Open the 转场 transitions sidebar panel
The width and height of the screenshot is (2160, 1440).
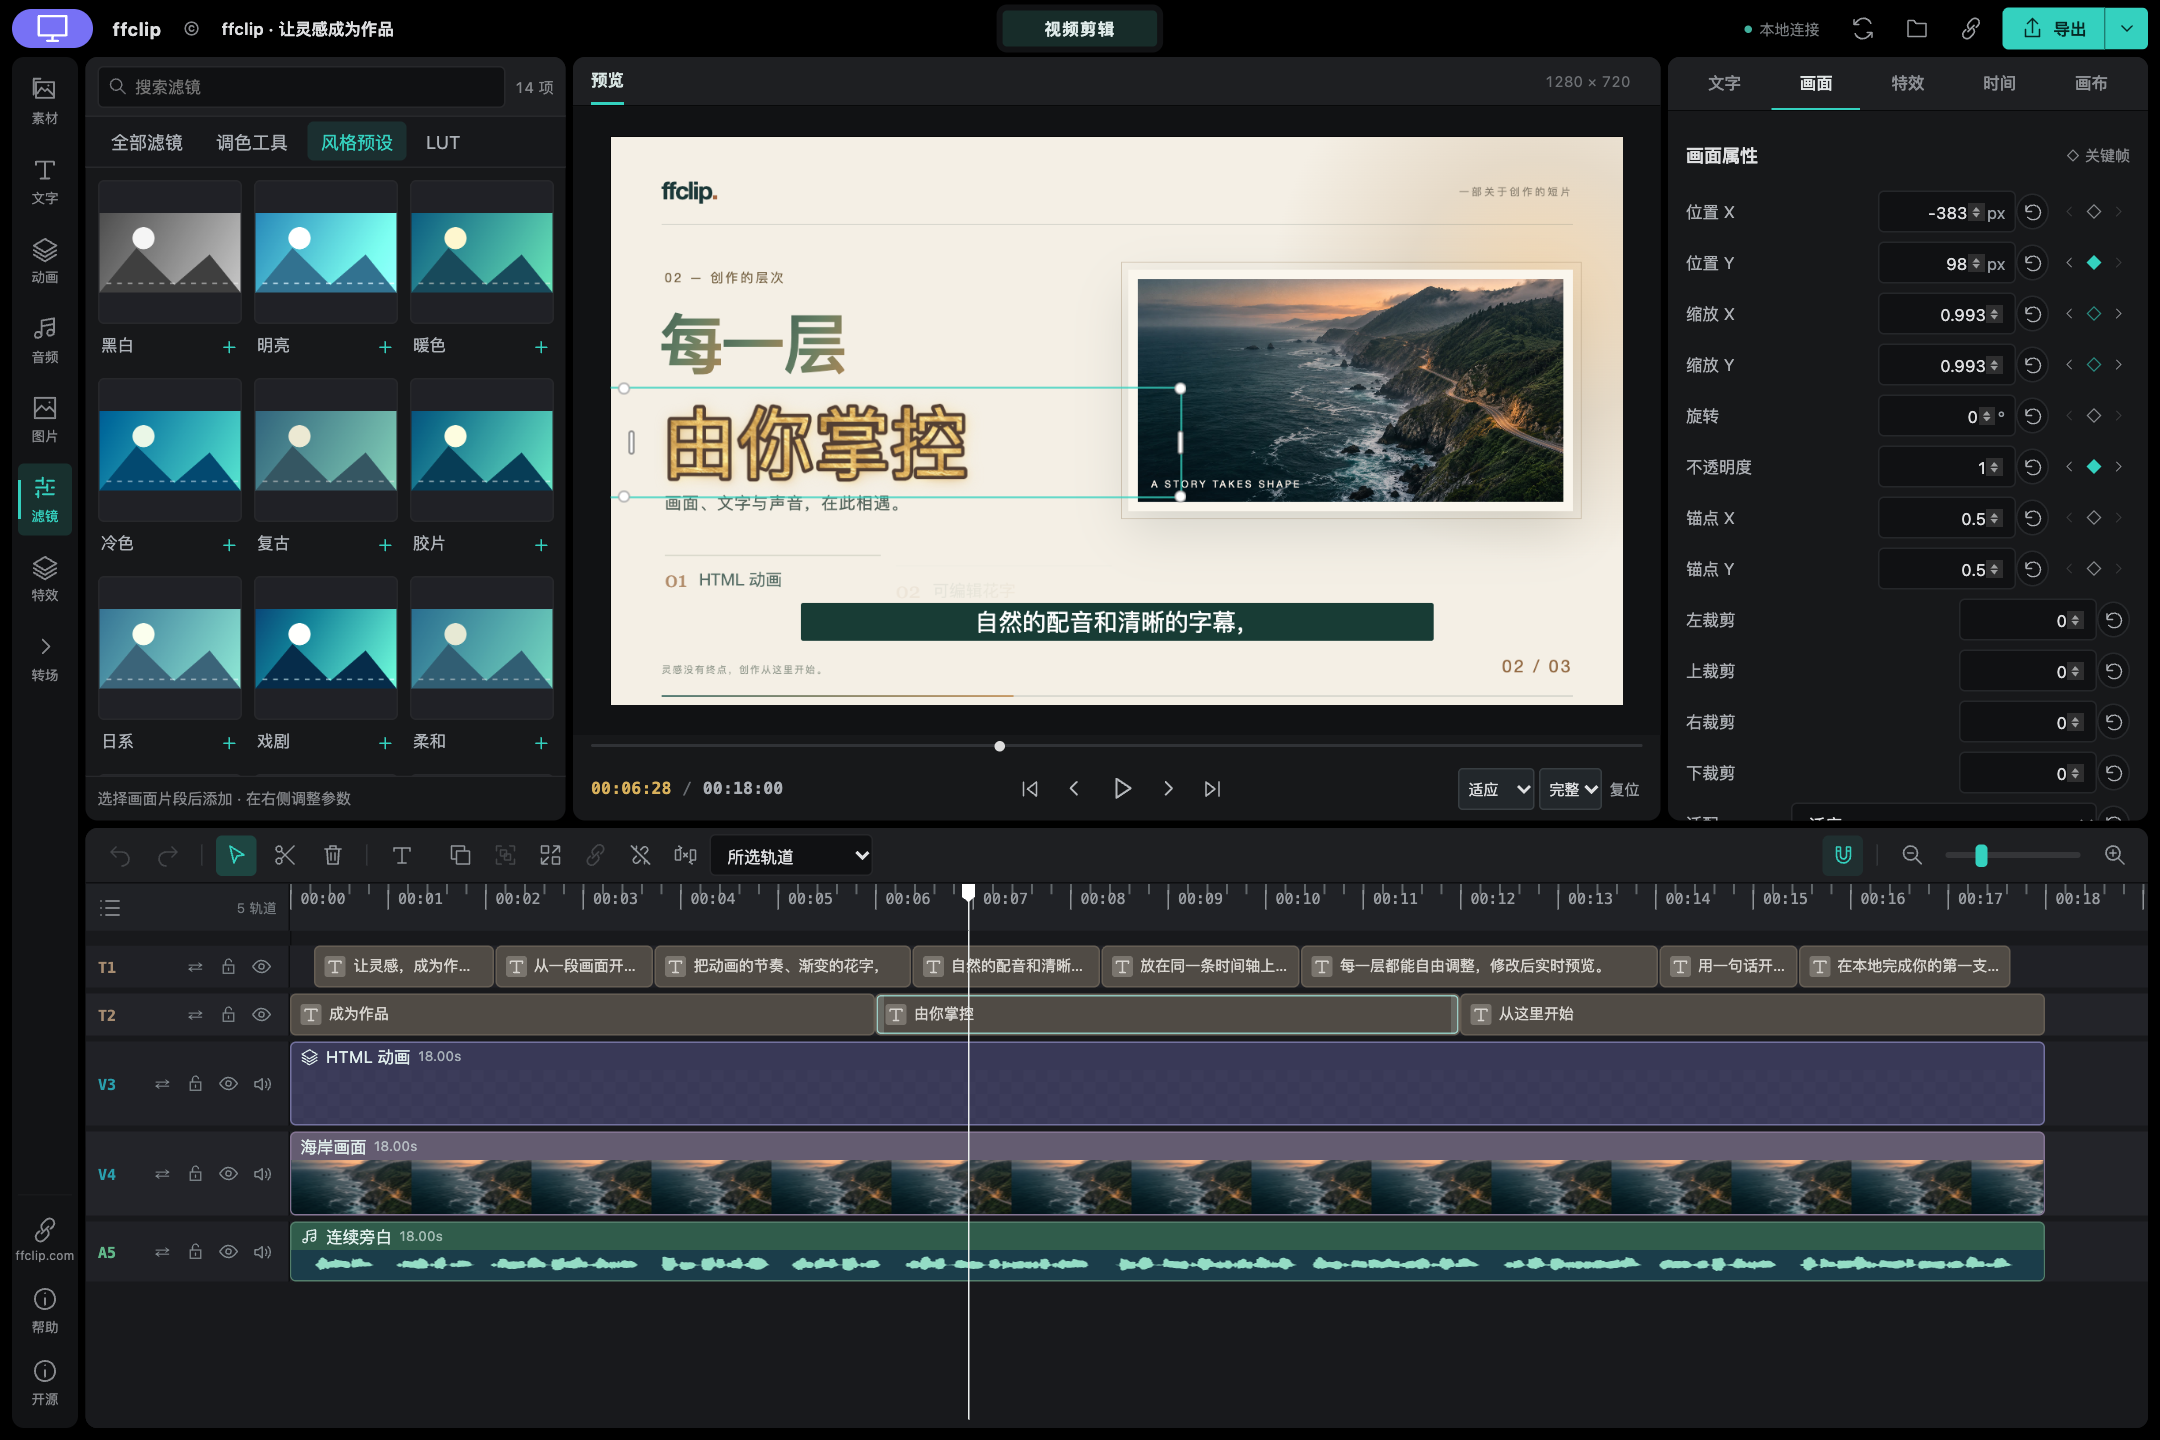tap(45, 658)
